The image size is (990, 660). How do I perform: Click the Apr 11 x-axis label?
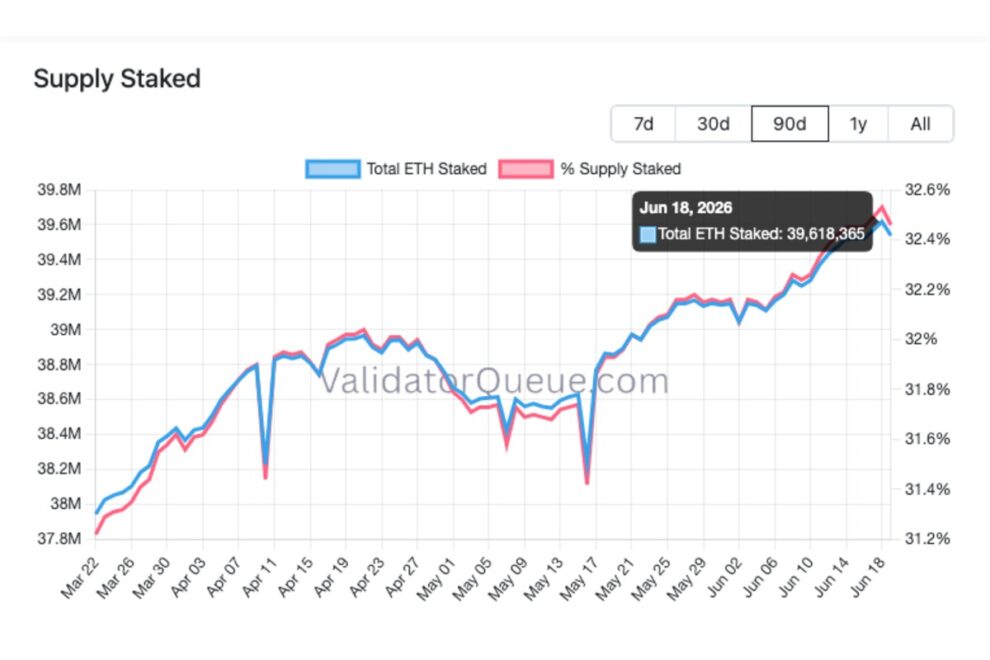click(260, 577)
